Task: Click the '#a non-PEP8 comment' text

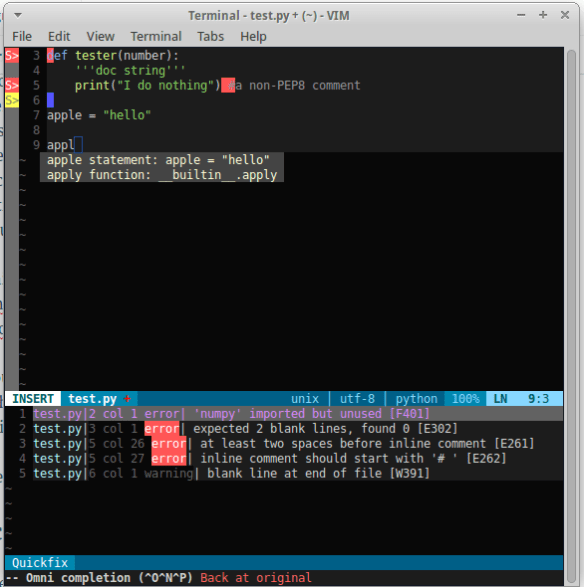Action: (294, 85)
